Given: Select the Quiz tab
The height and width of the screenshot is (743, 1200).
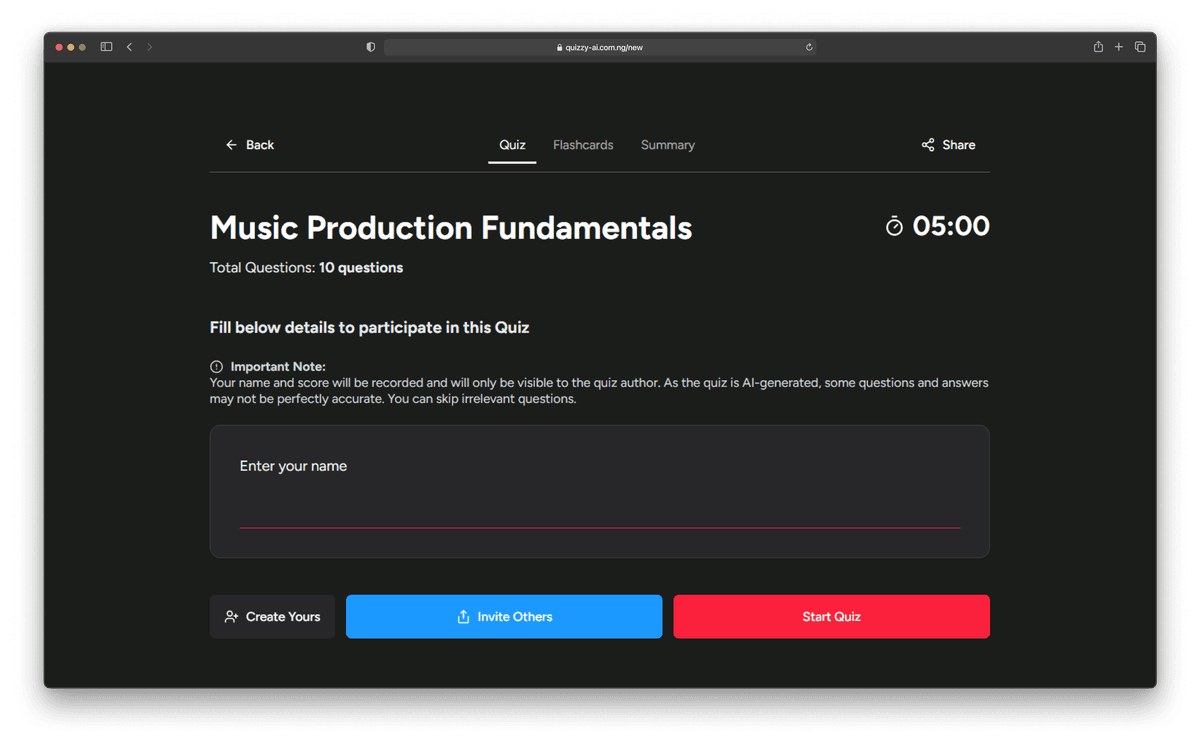Looking at the screenshot, I should tap(512, 145).
